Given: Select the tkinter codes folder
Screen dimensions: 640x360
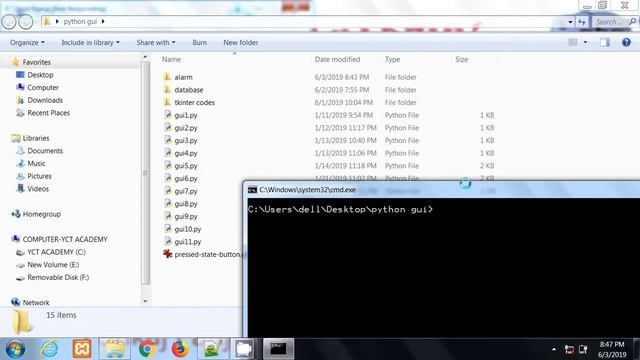Looking at the screenshot, I should click(189, 102).
